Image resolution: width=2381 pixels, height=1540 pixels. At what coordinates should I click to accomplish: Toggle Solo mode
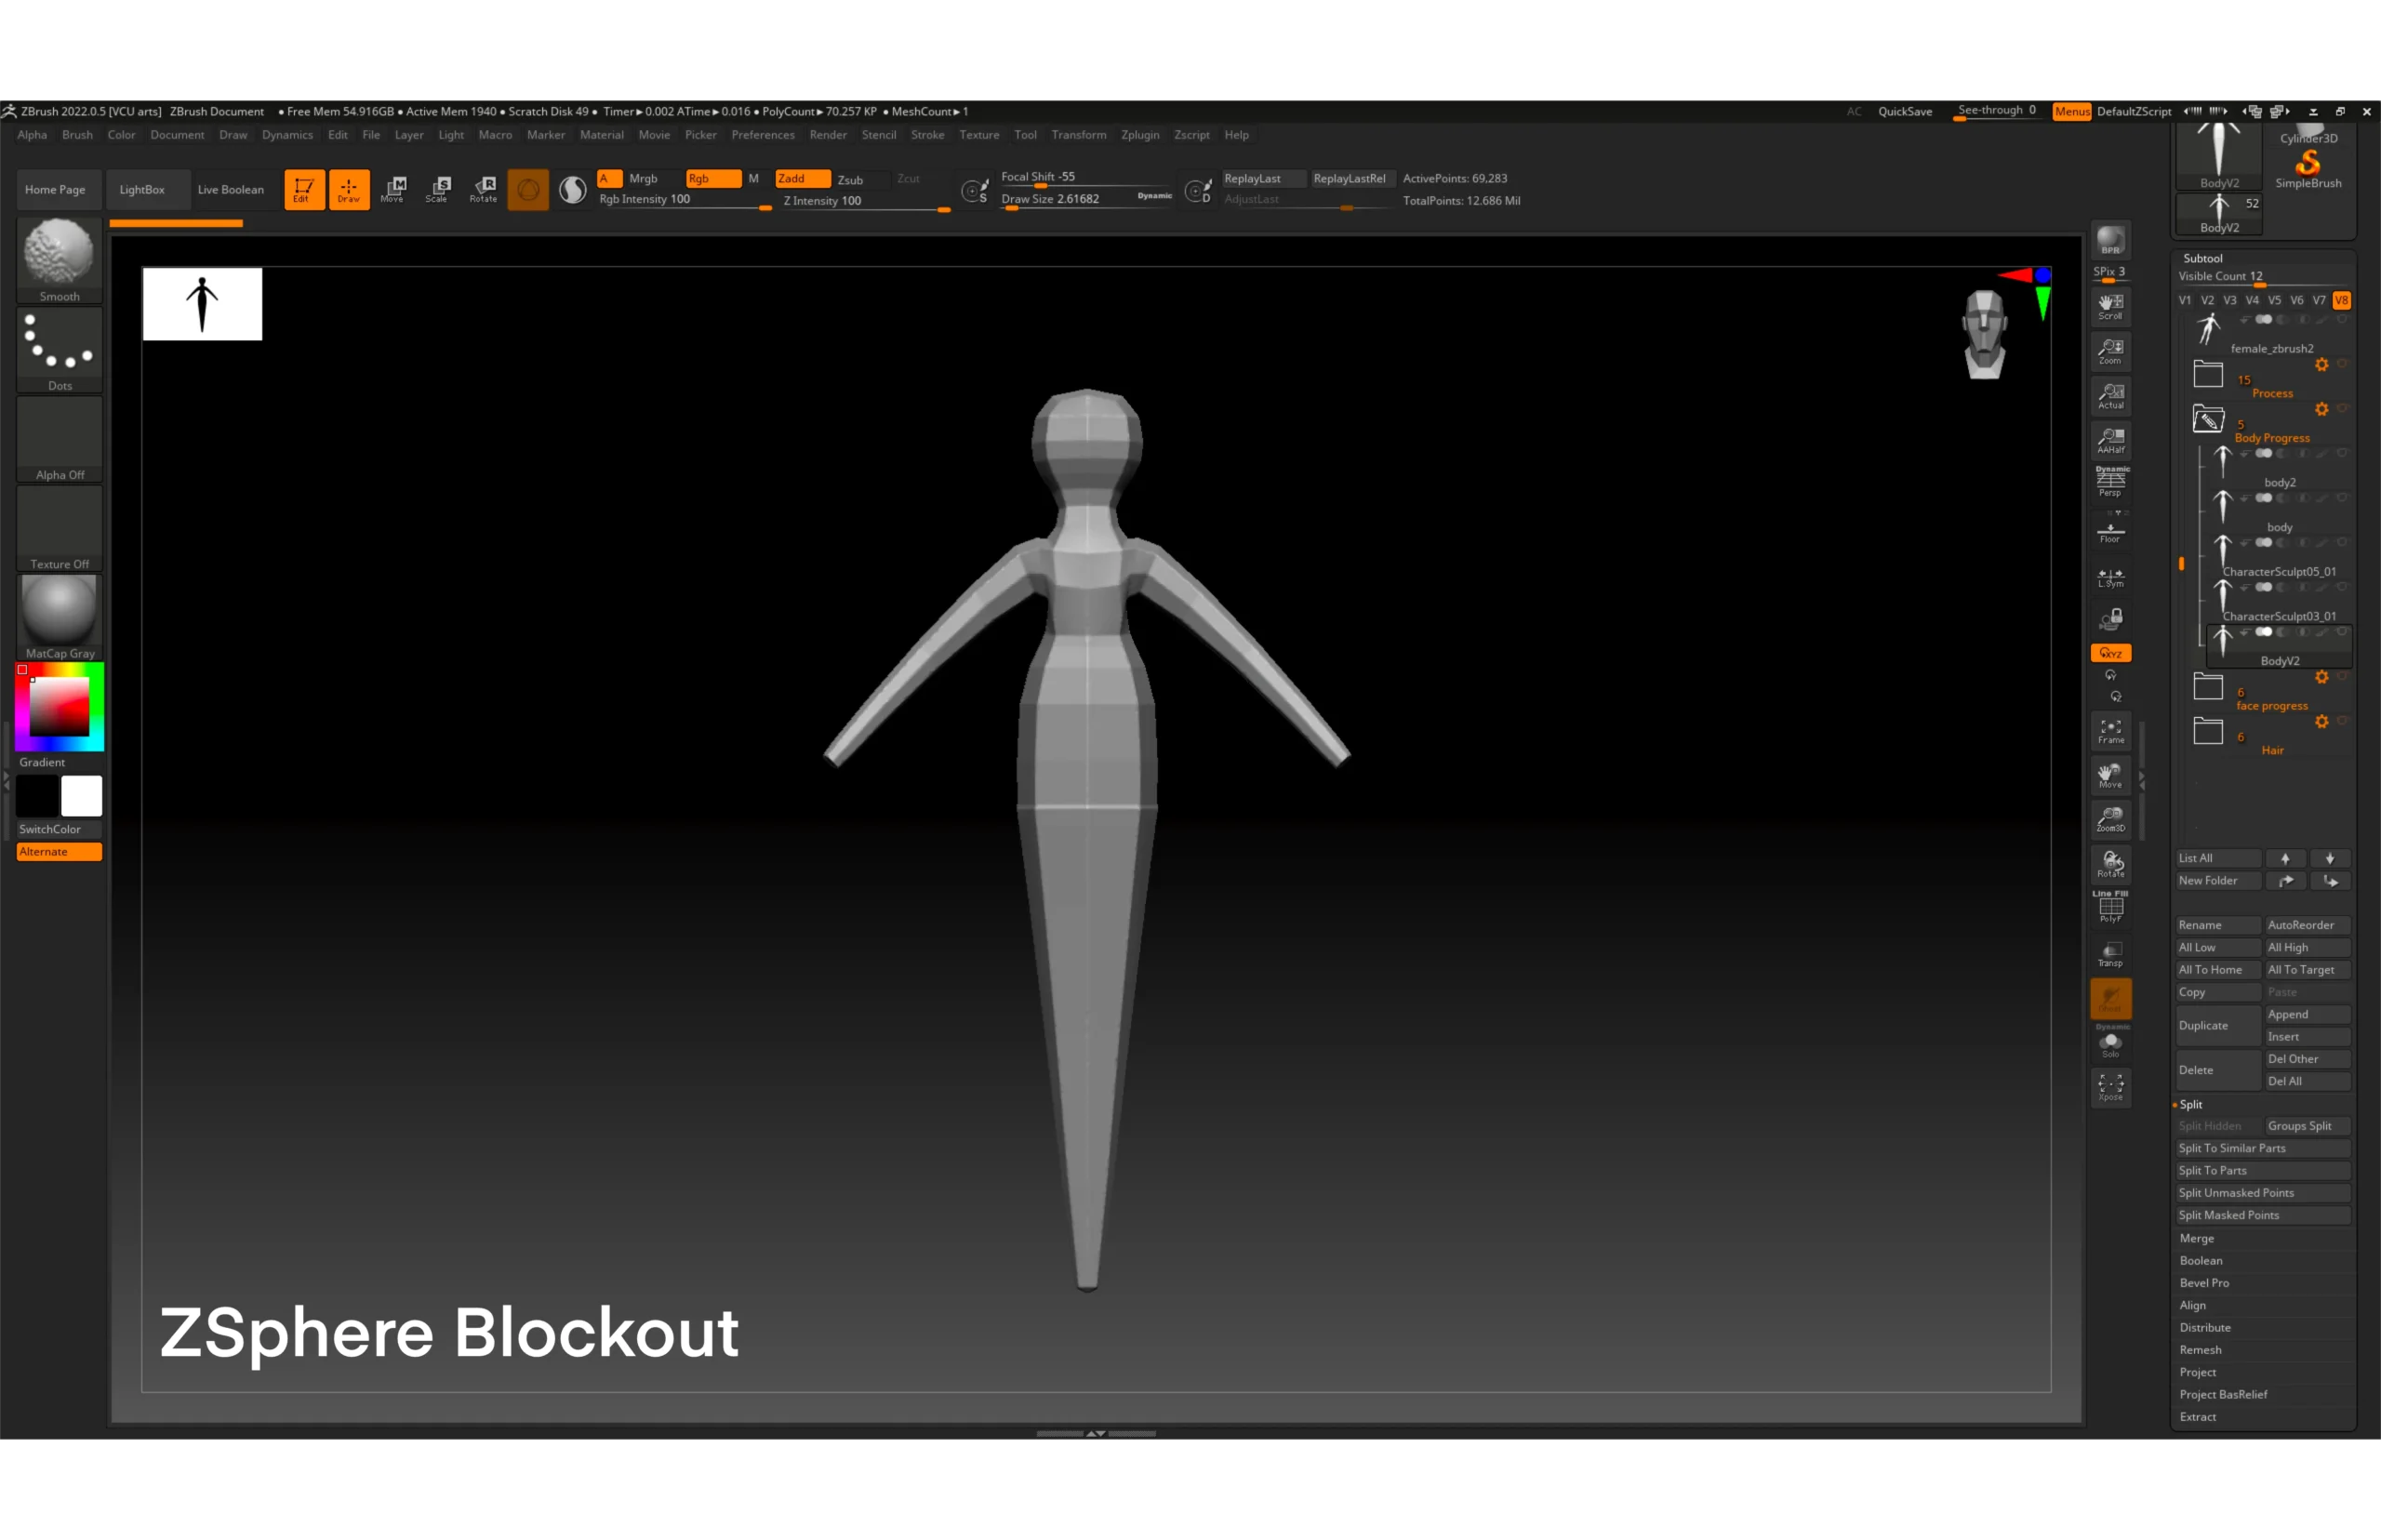coord(2110,1043)
